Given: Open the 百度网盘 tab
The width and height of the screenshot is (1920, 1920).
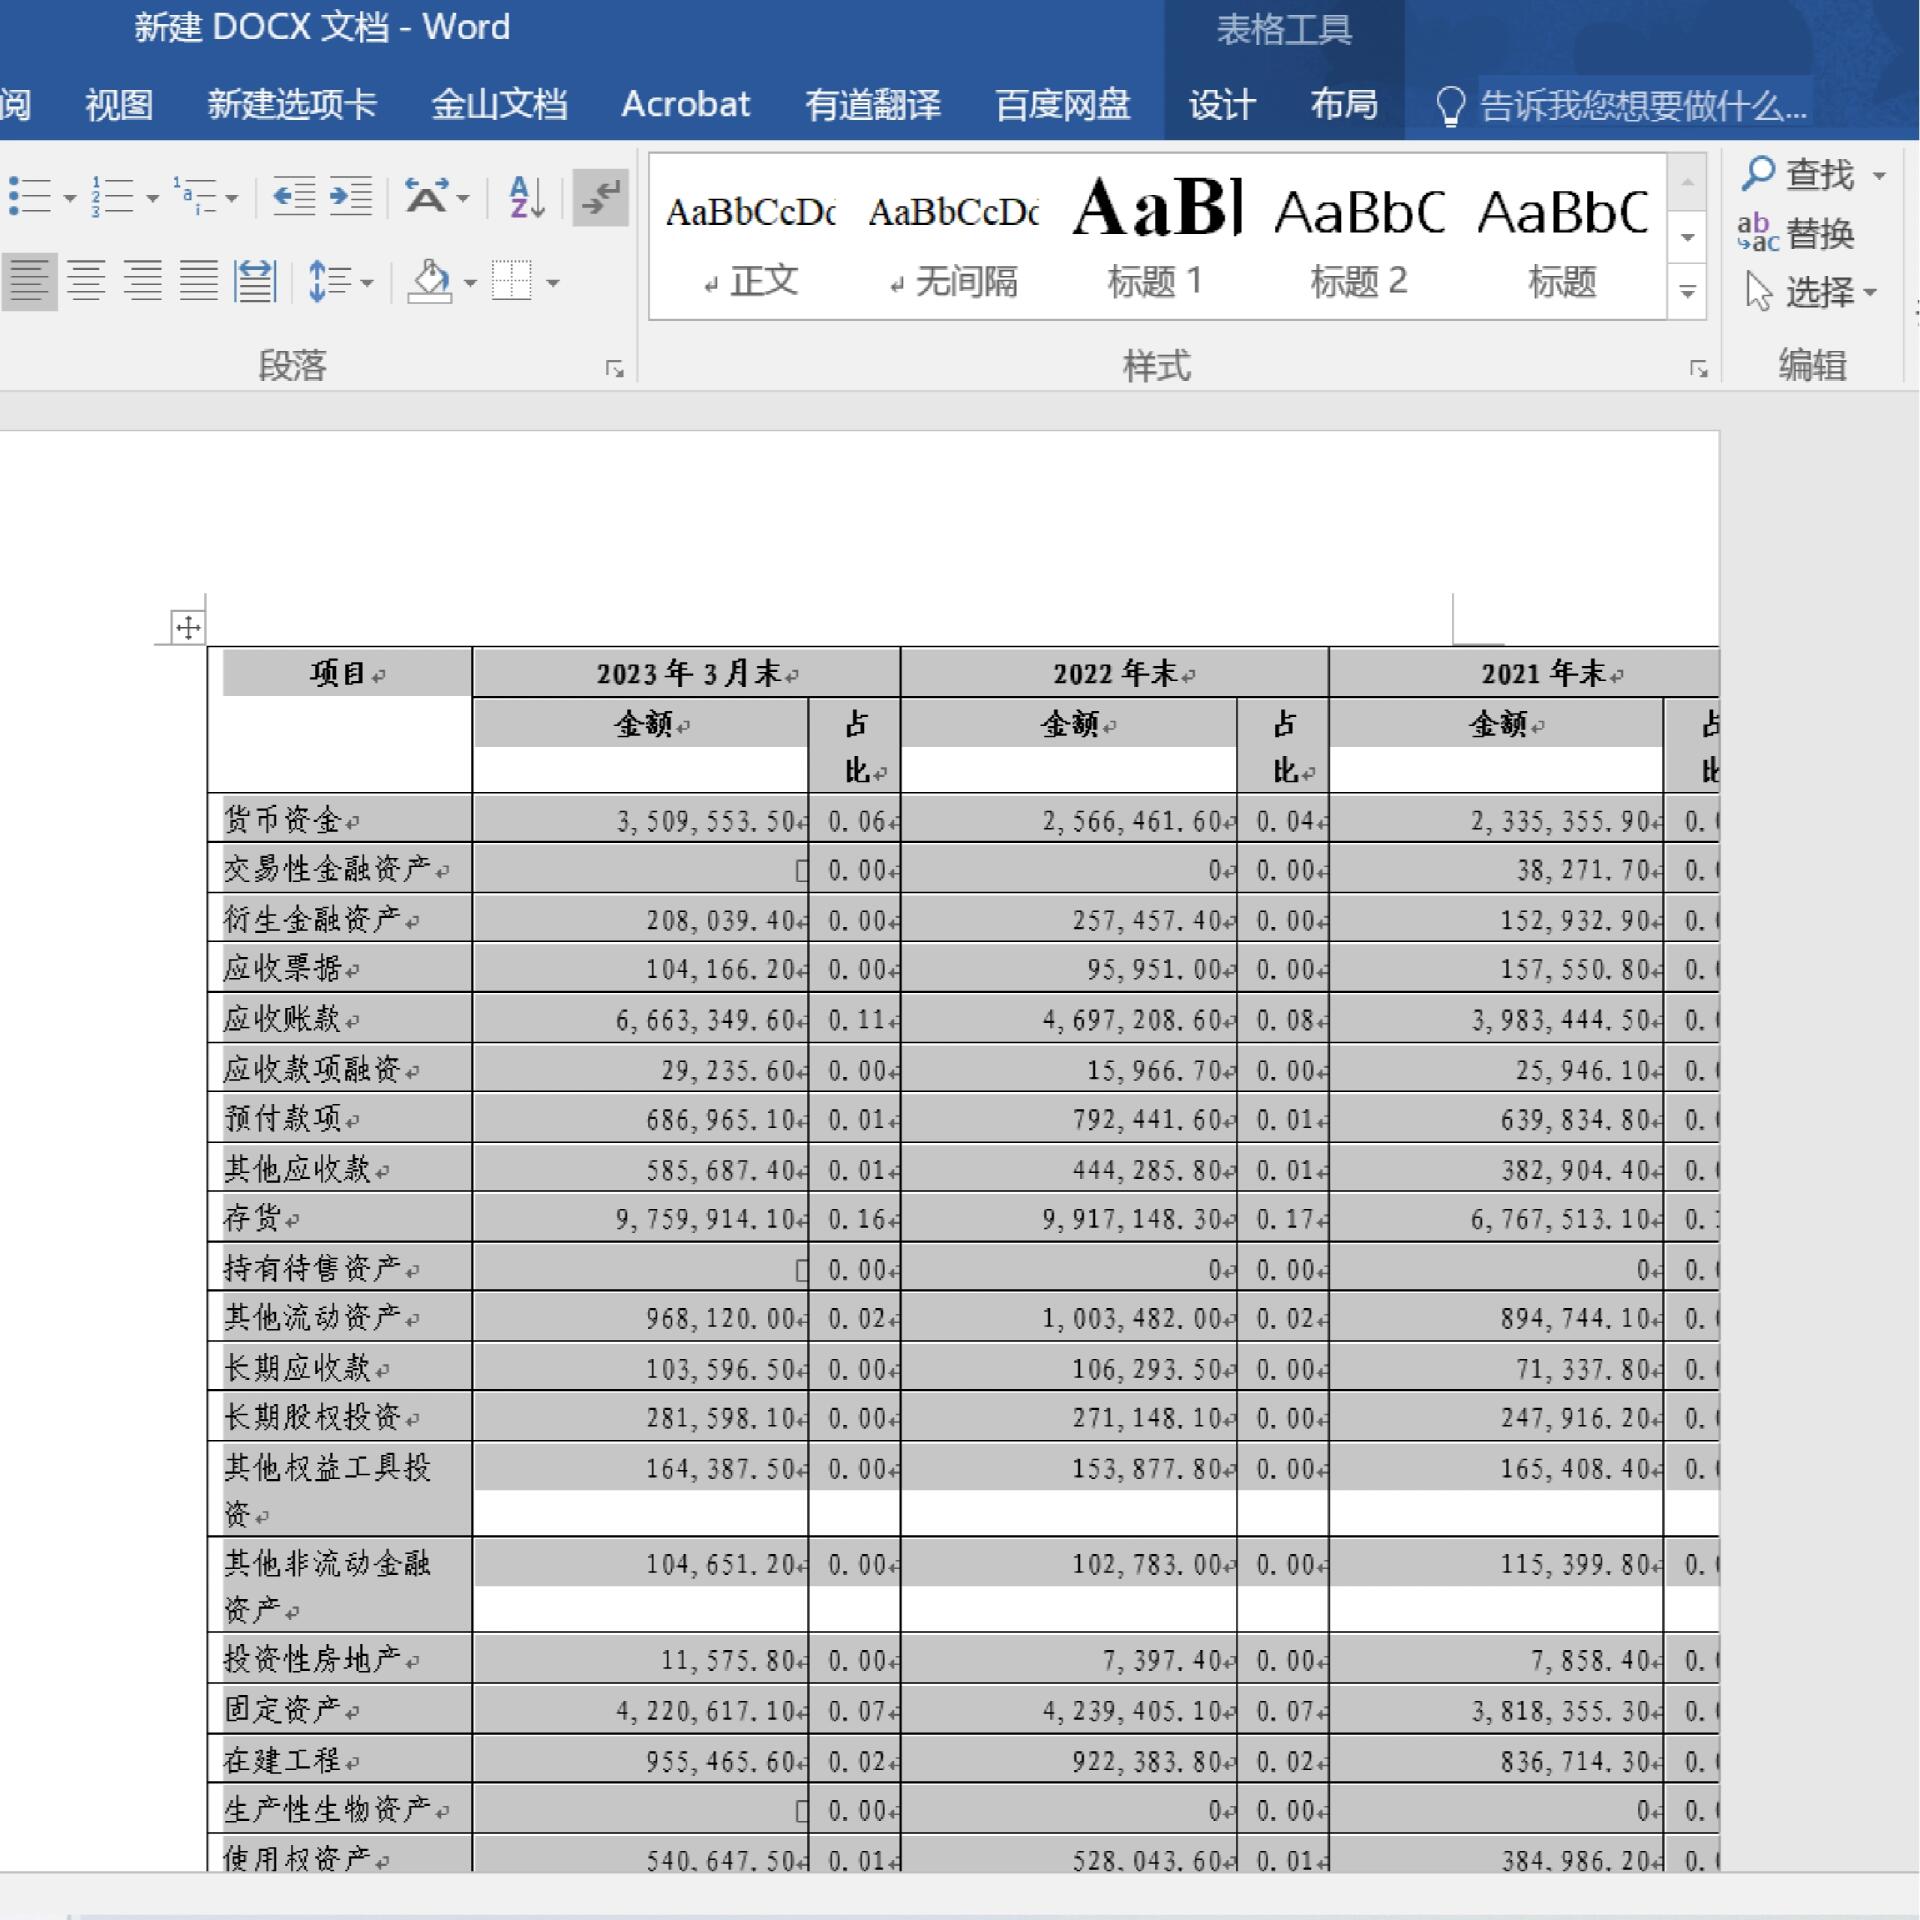Looking at the screenshot, I should click(x=1062, y=104).
